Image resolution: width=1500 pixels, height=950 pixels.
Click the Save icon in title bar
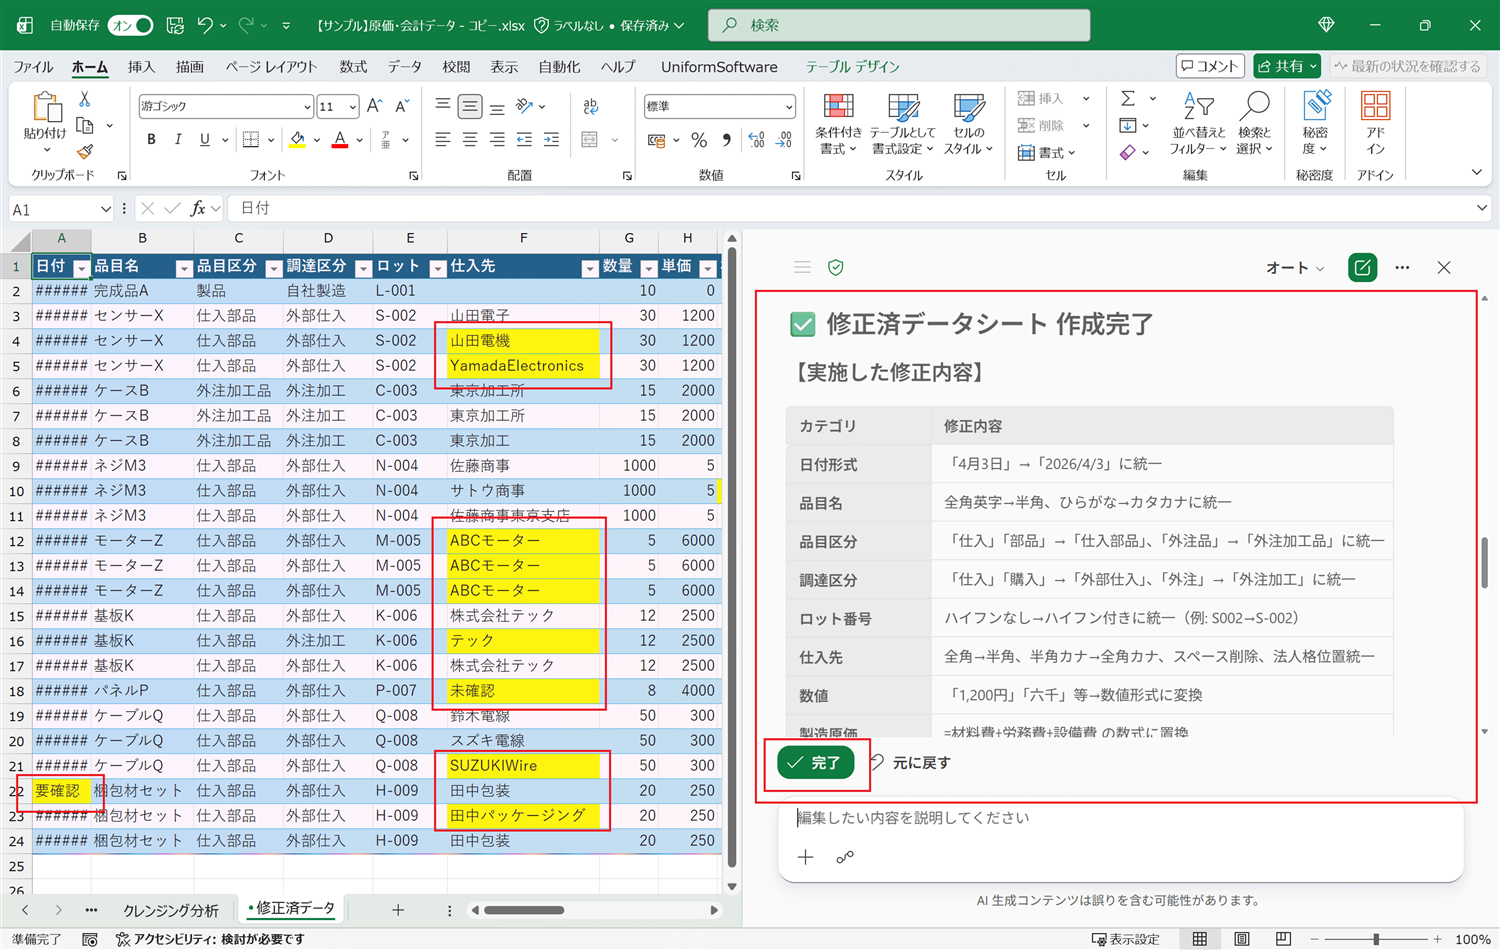point(175,25)
